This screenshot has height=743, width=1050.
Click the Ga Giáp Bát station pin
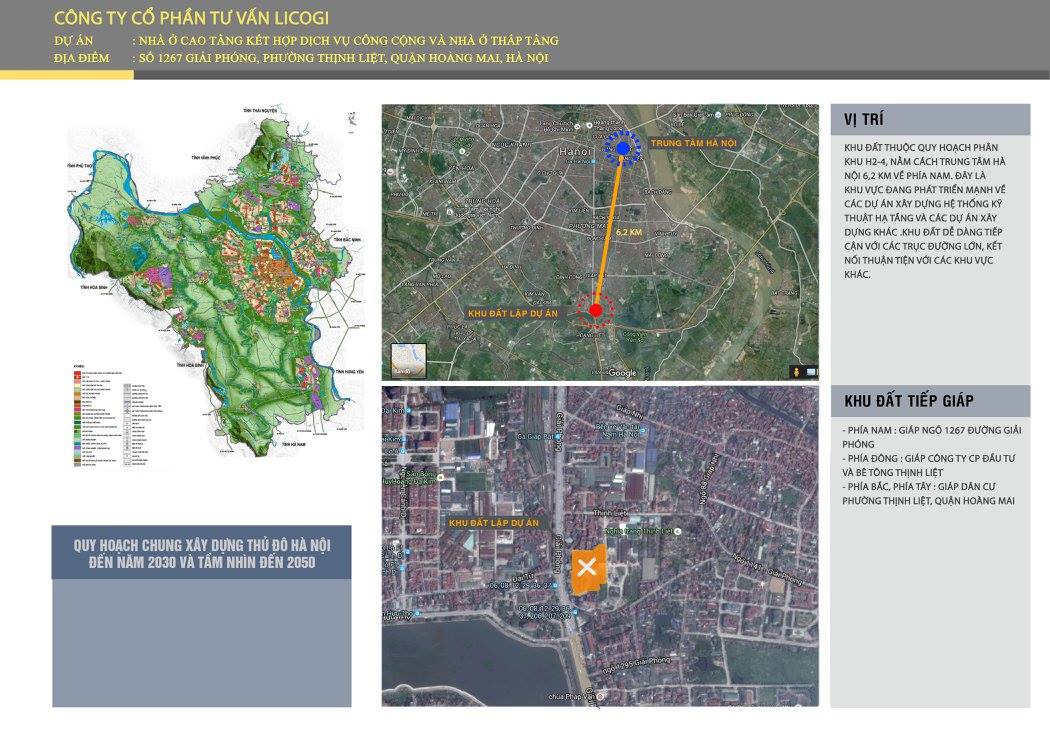pos(560,436)
